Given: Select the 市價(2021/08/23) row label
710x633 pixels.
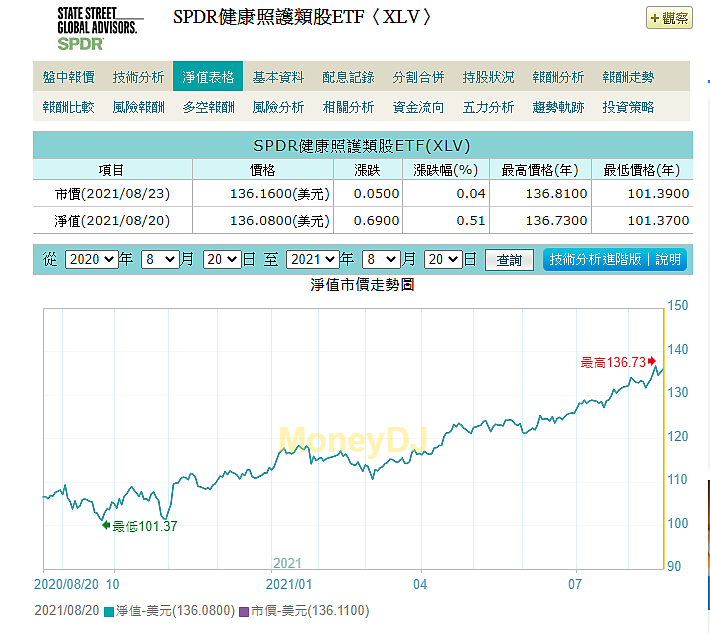Looking at the screenshot, I should [x=112, y=194].
